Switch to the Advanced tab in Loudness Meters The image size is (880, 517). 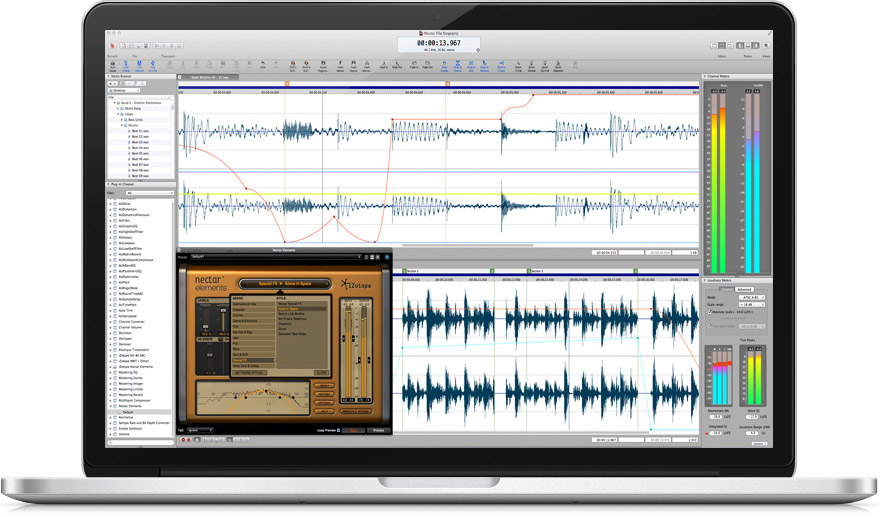(x=744, y=290)
